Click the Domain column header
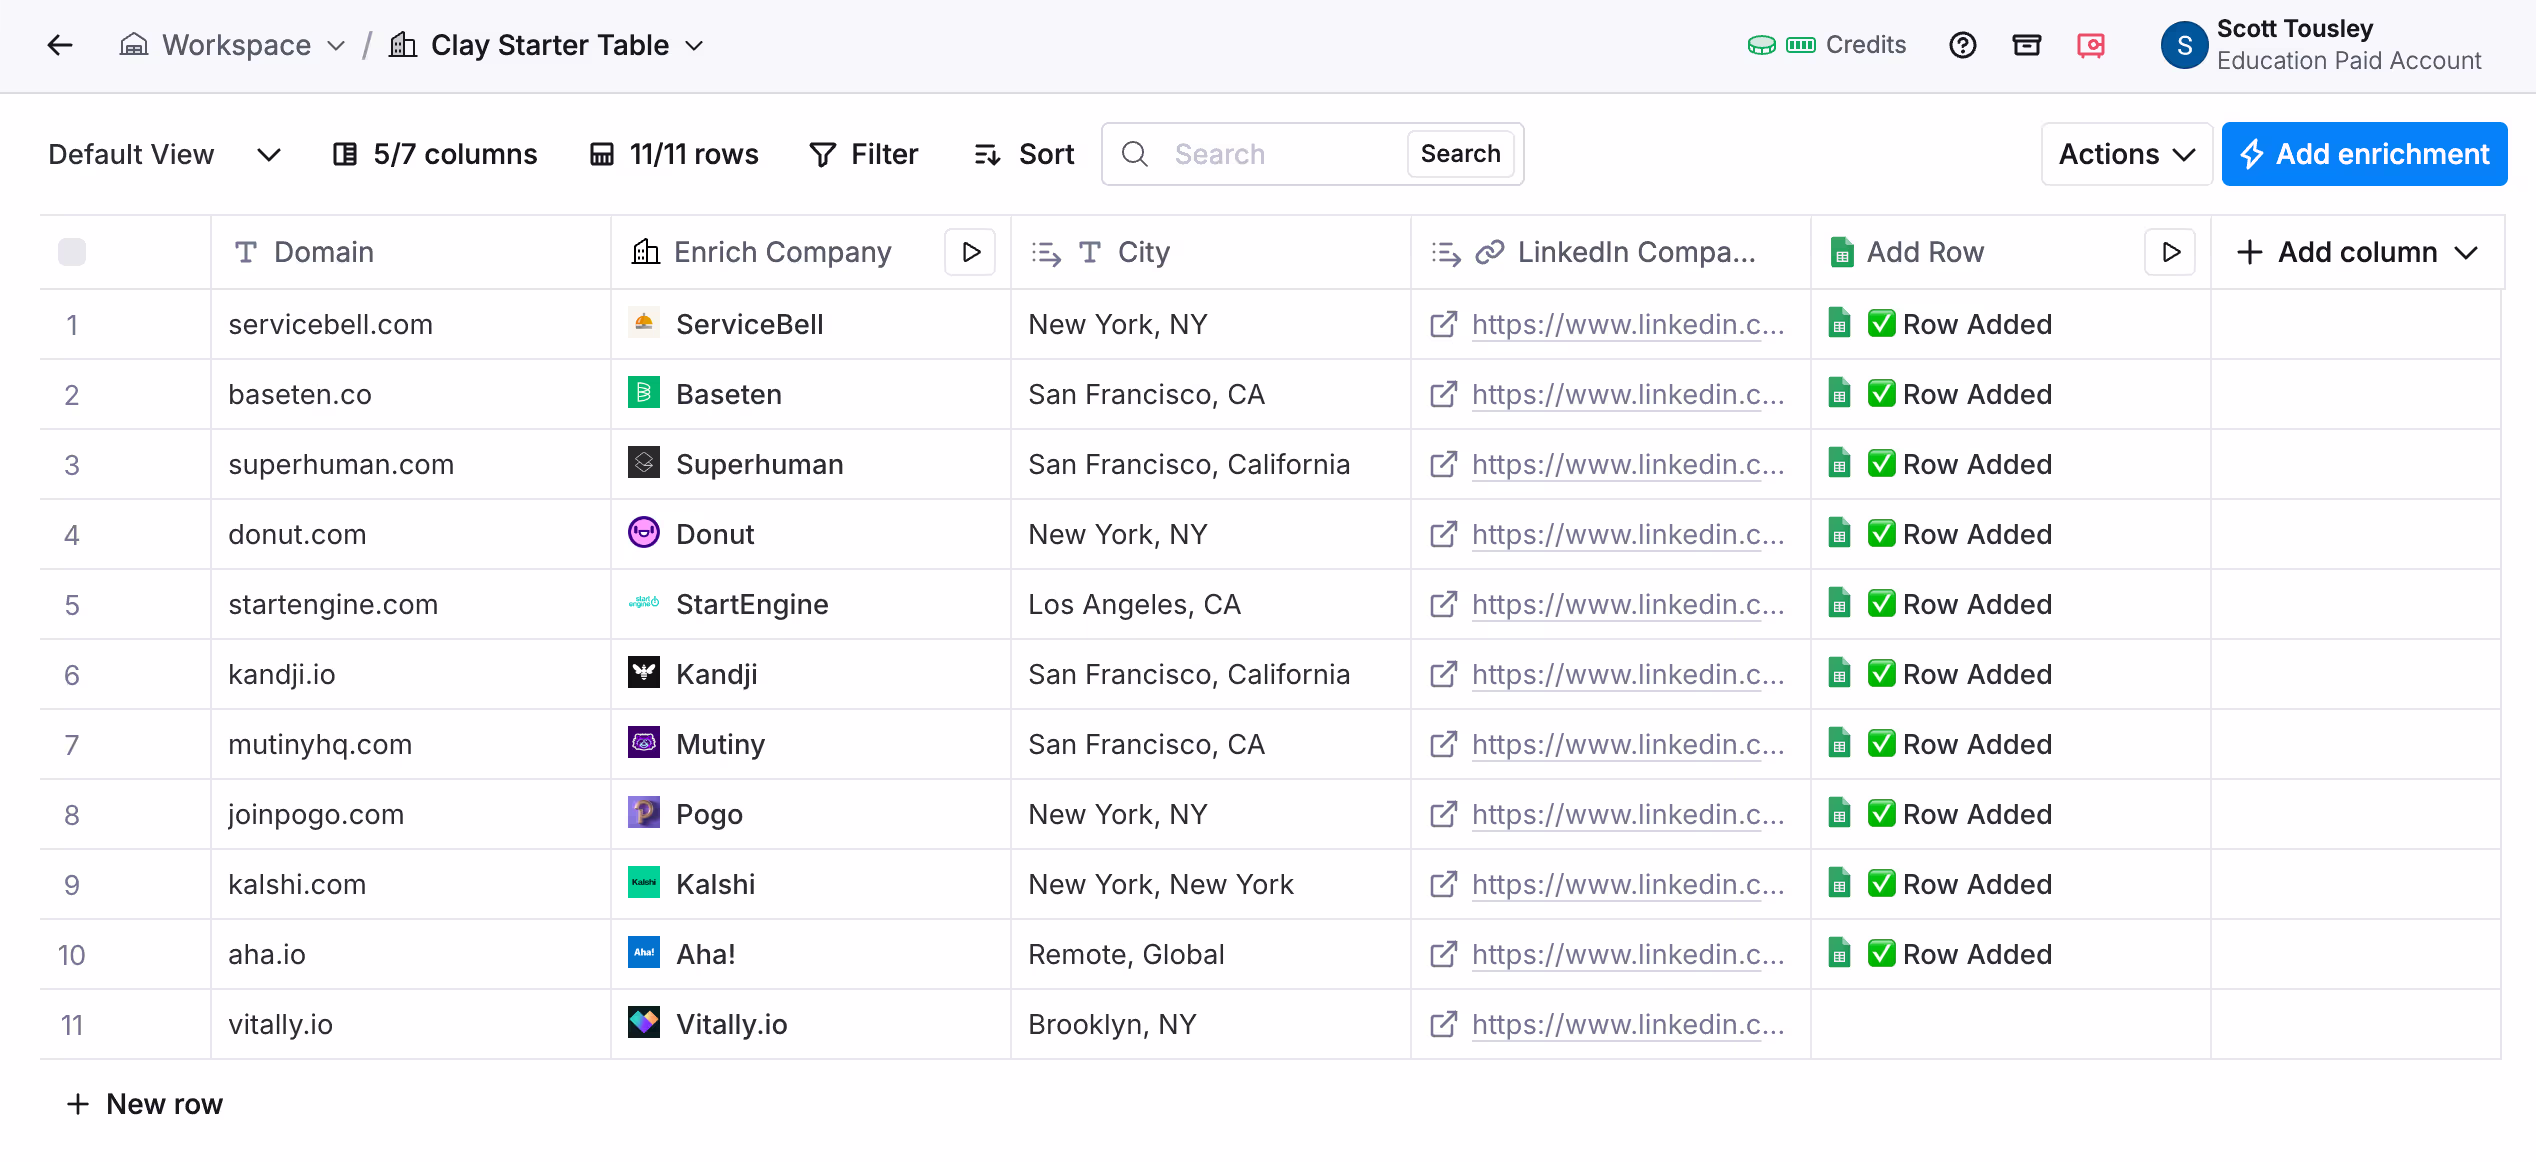 click(410, 252)
